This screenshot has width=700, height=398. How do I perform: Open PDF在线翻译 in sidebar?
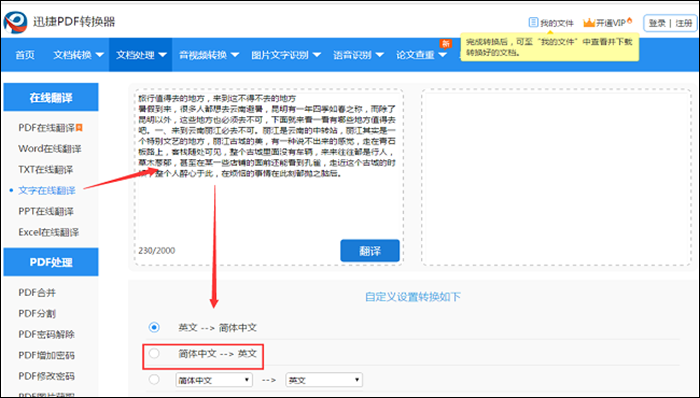(46, 128)
